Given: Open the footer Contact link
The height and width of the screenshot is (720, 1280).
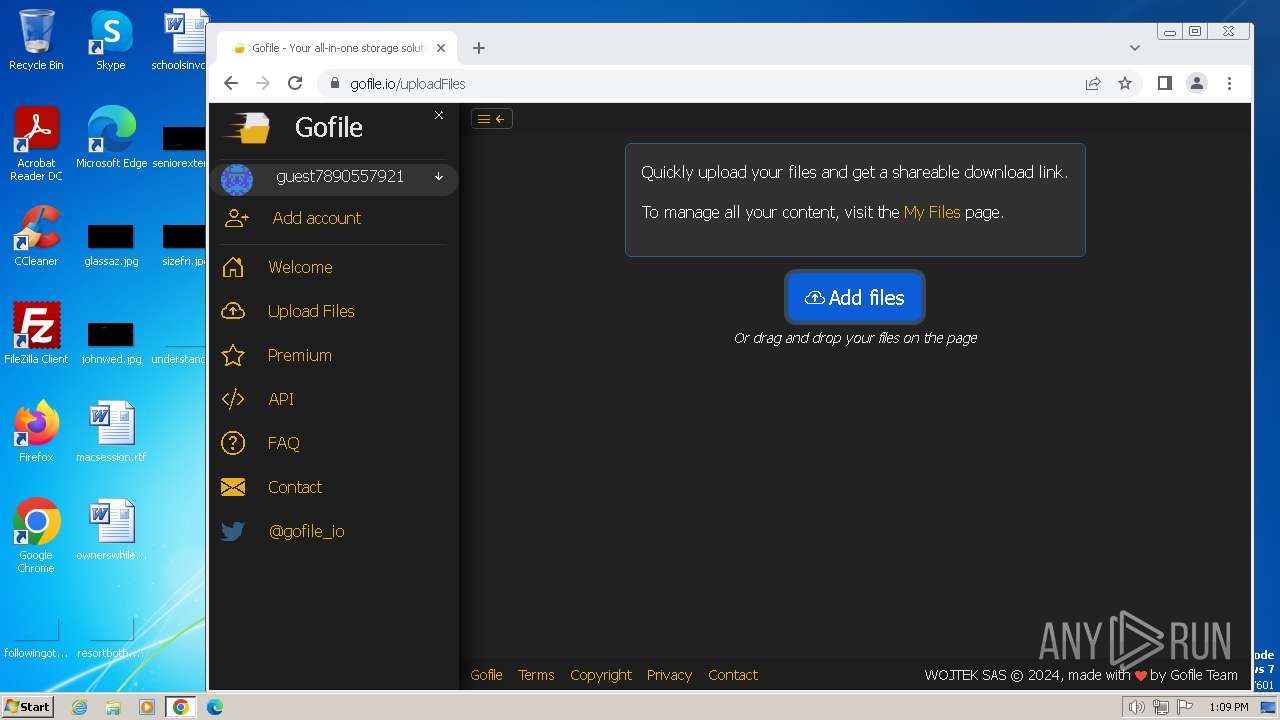Looking at the screenshot, I should tap(733, 675).
